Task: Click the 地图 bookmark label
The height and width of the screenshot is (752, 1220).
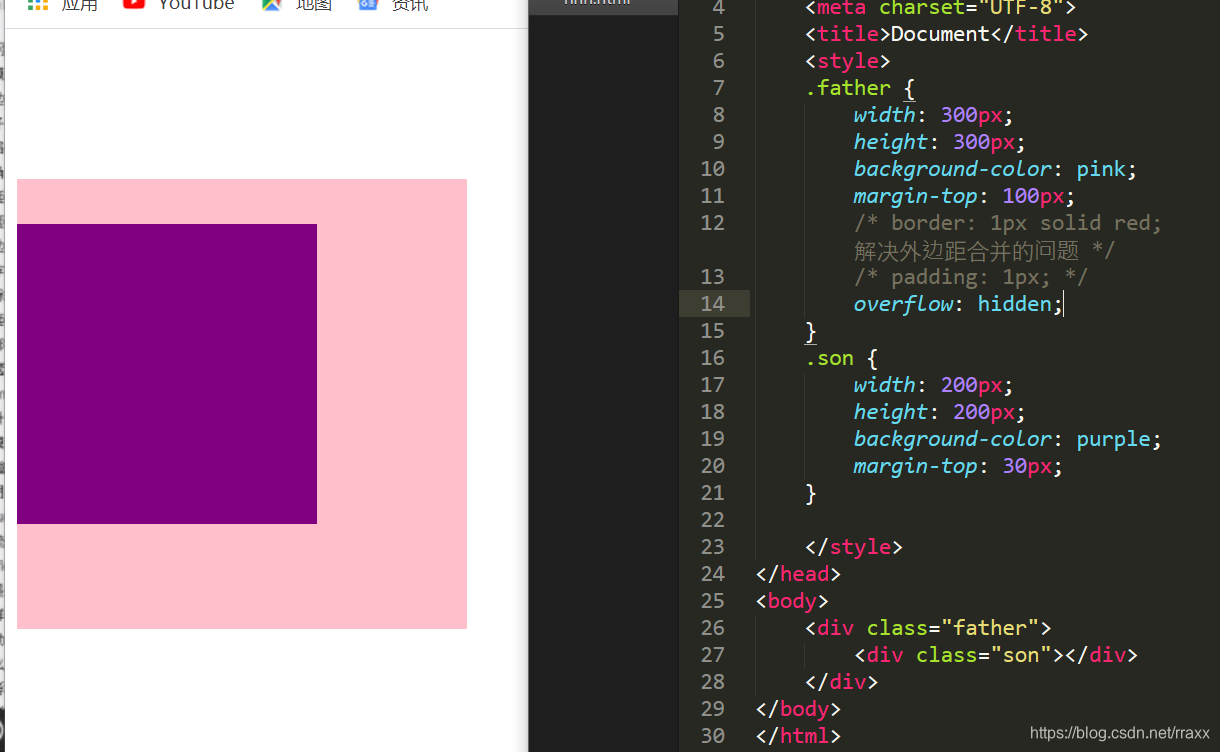Action: (314, 5)
